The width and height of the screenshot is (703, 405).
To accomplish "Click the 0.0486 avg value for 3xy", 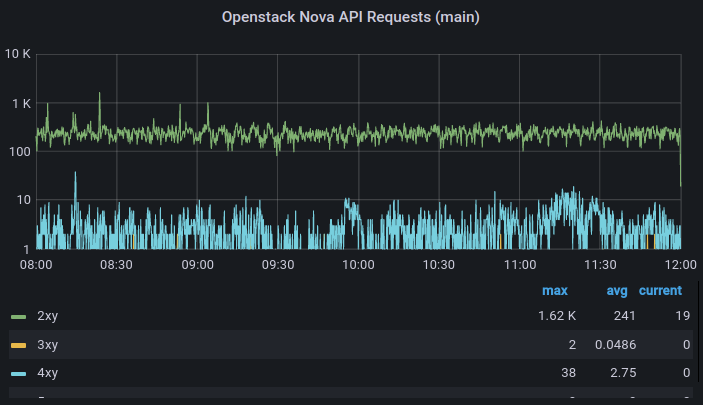I will [616, 344].
